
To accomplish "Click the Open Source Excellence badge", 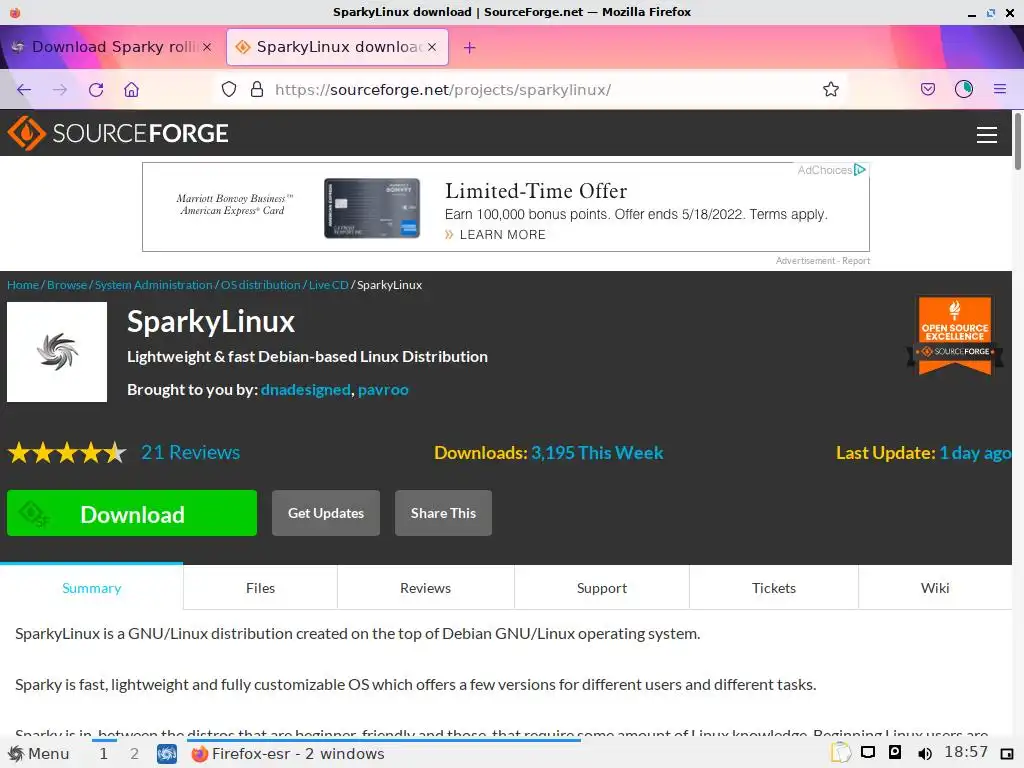I will tap(955, 336).
